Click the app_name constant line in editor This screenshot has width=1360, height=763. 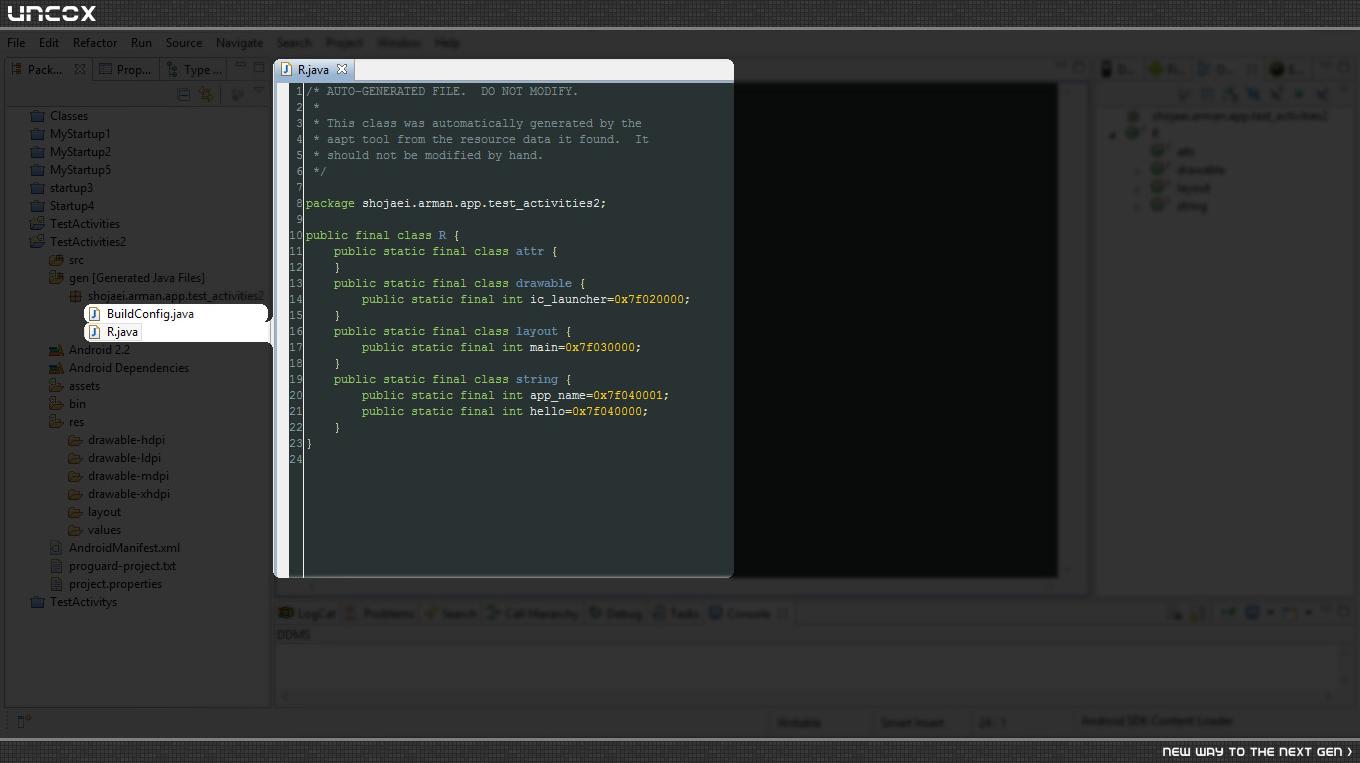coord(515,395)
